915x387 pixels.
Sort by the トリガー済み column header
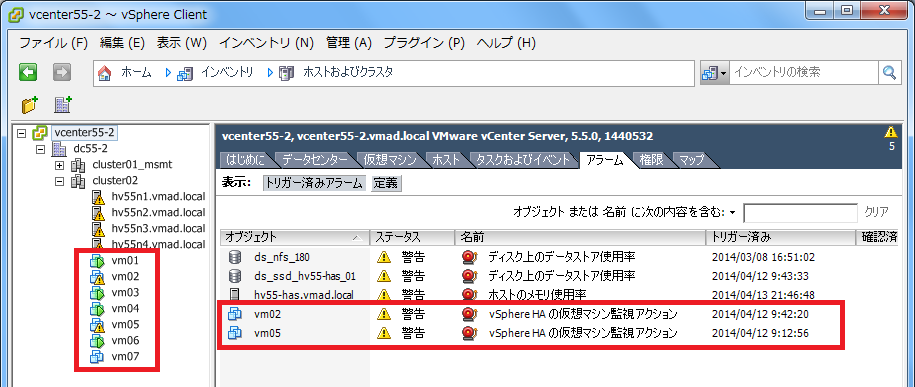780,237
